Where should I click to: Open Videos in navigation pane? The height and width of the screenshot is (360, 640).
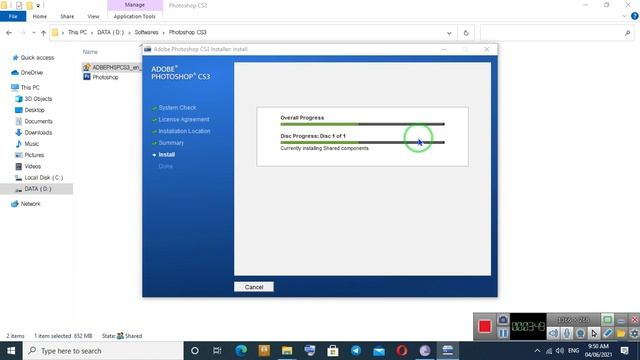click(x=32, y=166)
